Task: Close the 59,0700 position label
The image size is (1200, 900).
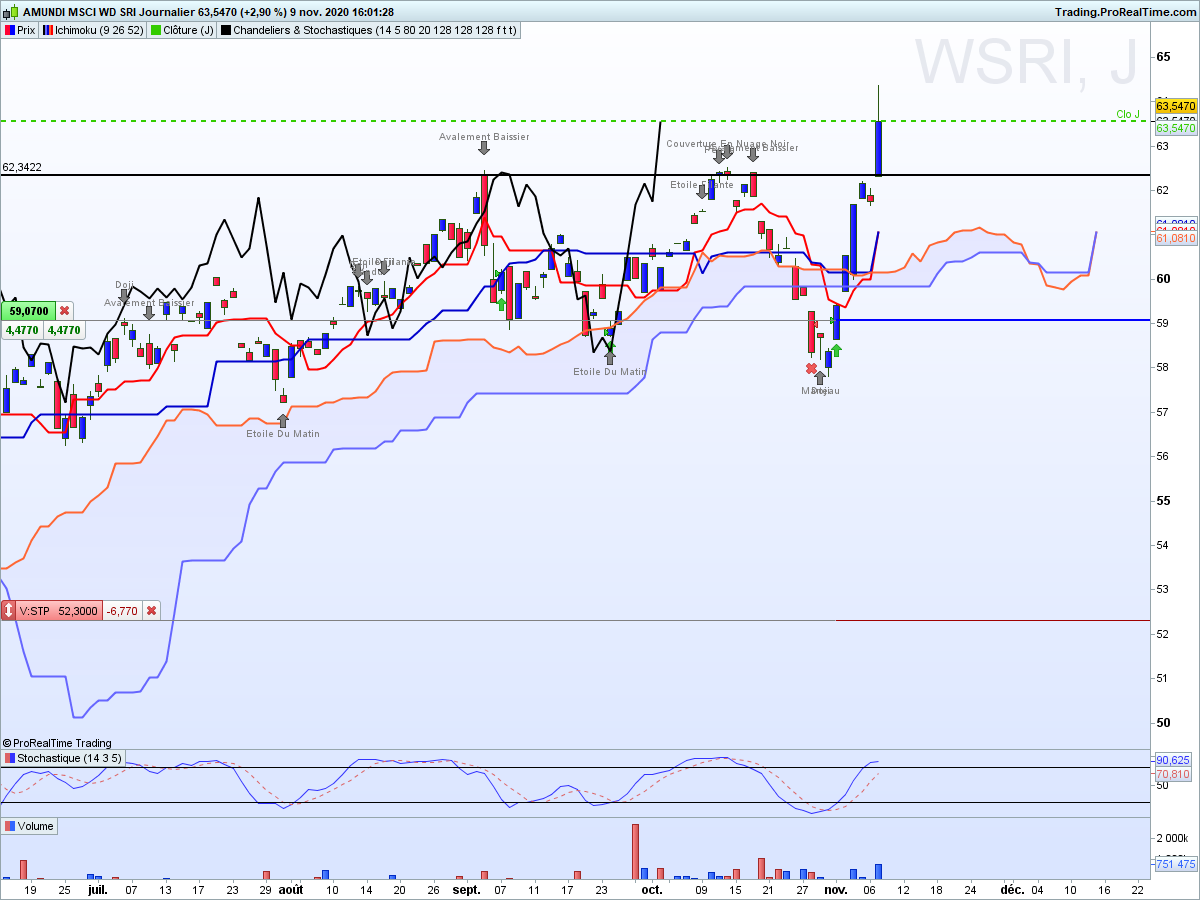Action: pyautogui.click(x=65, y=311)
